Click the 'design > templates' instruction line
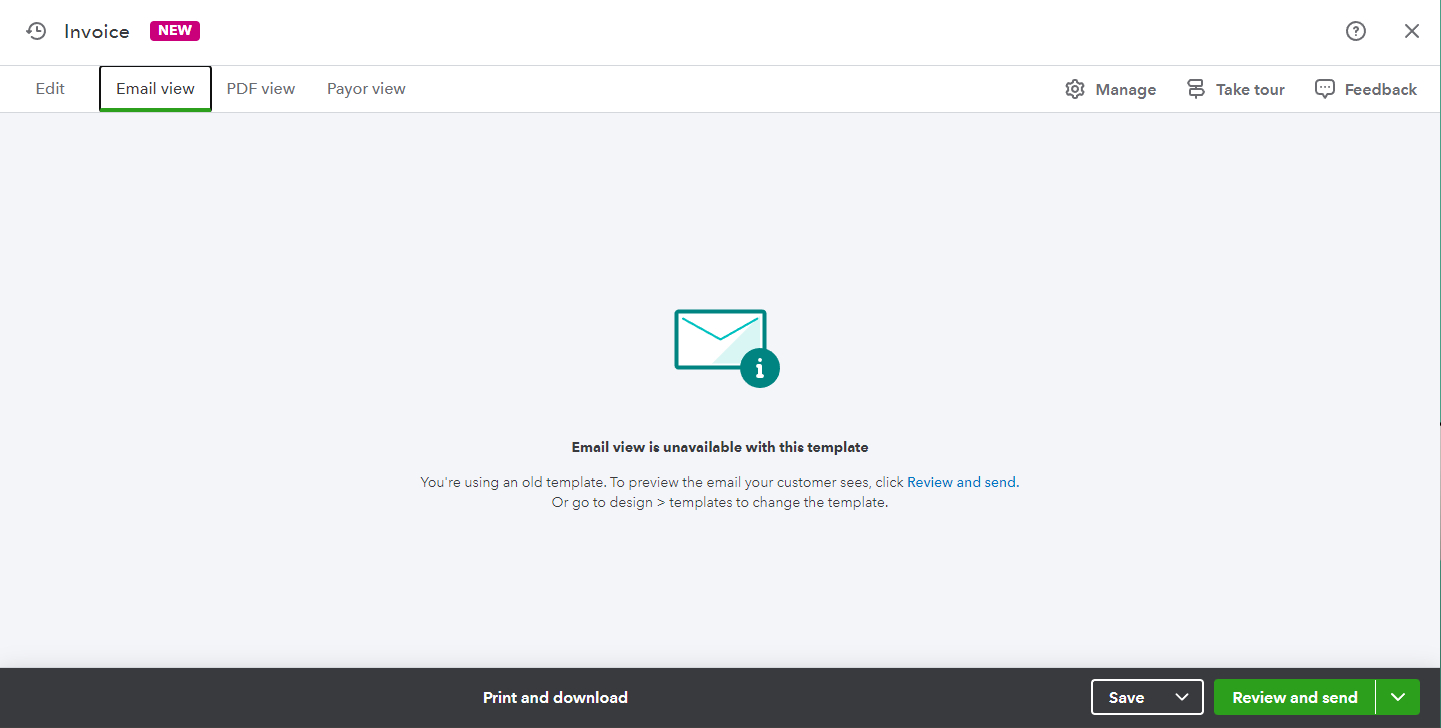1441x728 pixels. pyautogui.click(x=720, y=503)
